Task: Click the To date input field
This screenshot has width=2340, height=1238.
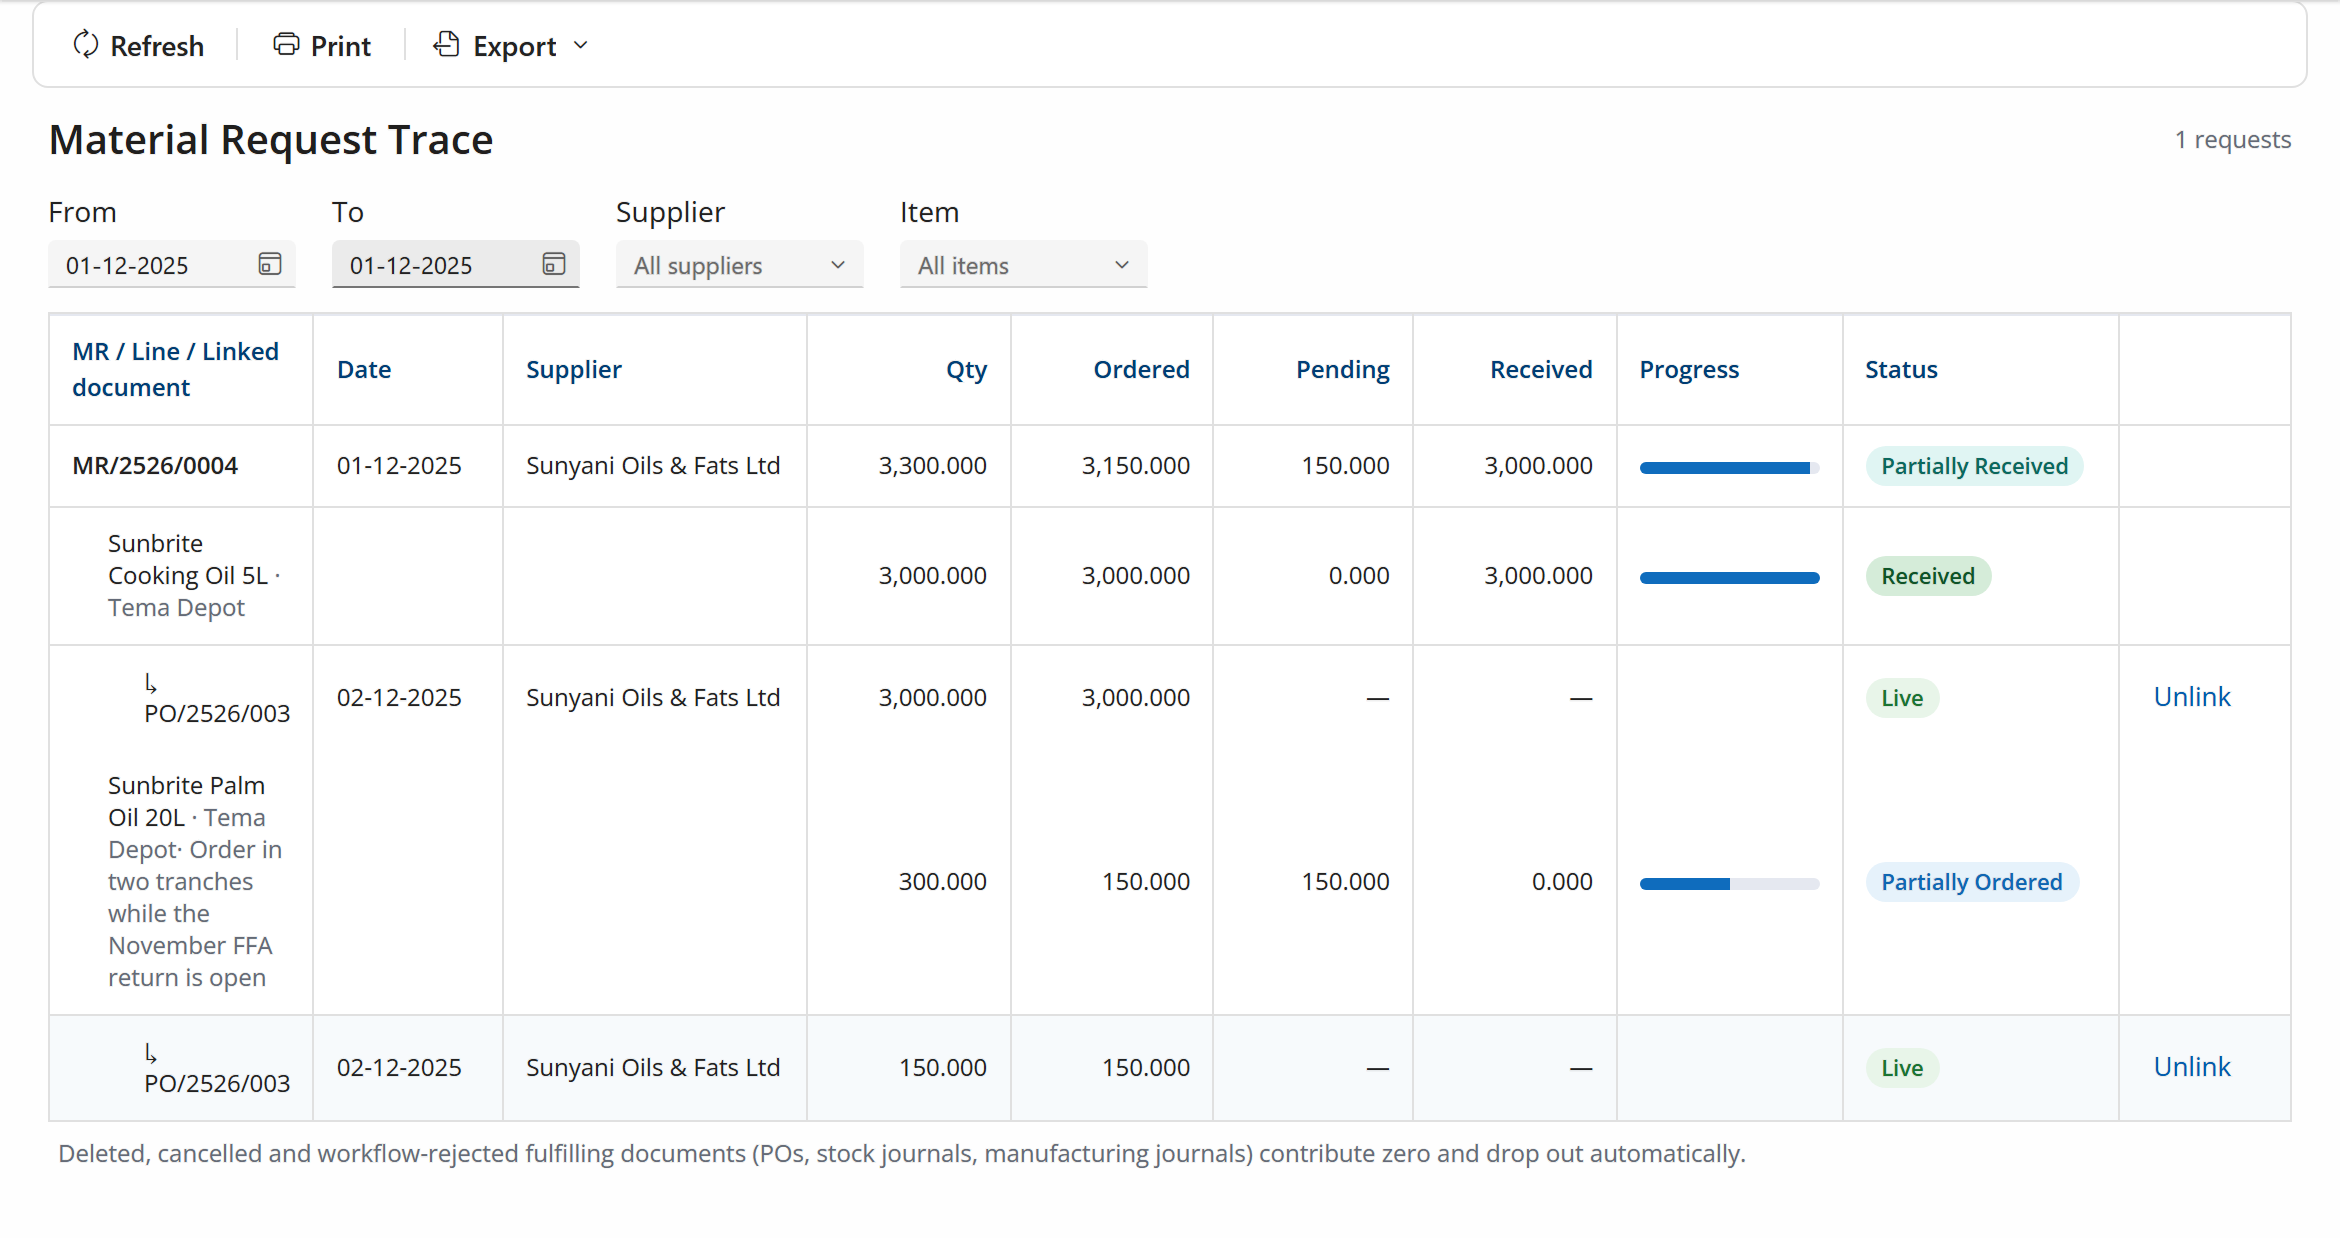Action: (456, 265)
